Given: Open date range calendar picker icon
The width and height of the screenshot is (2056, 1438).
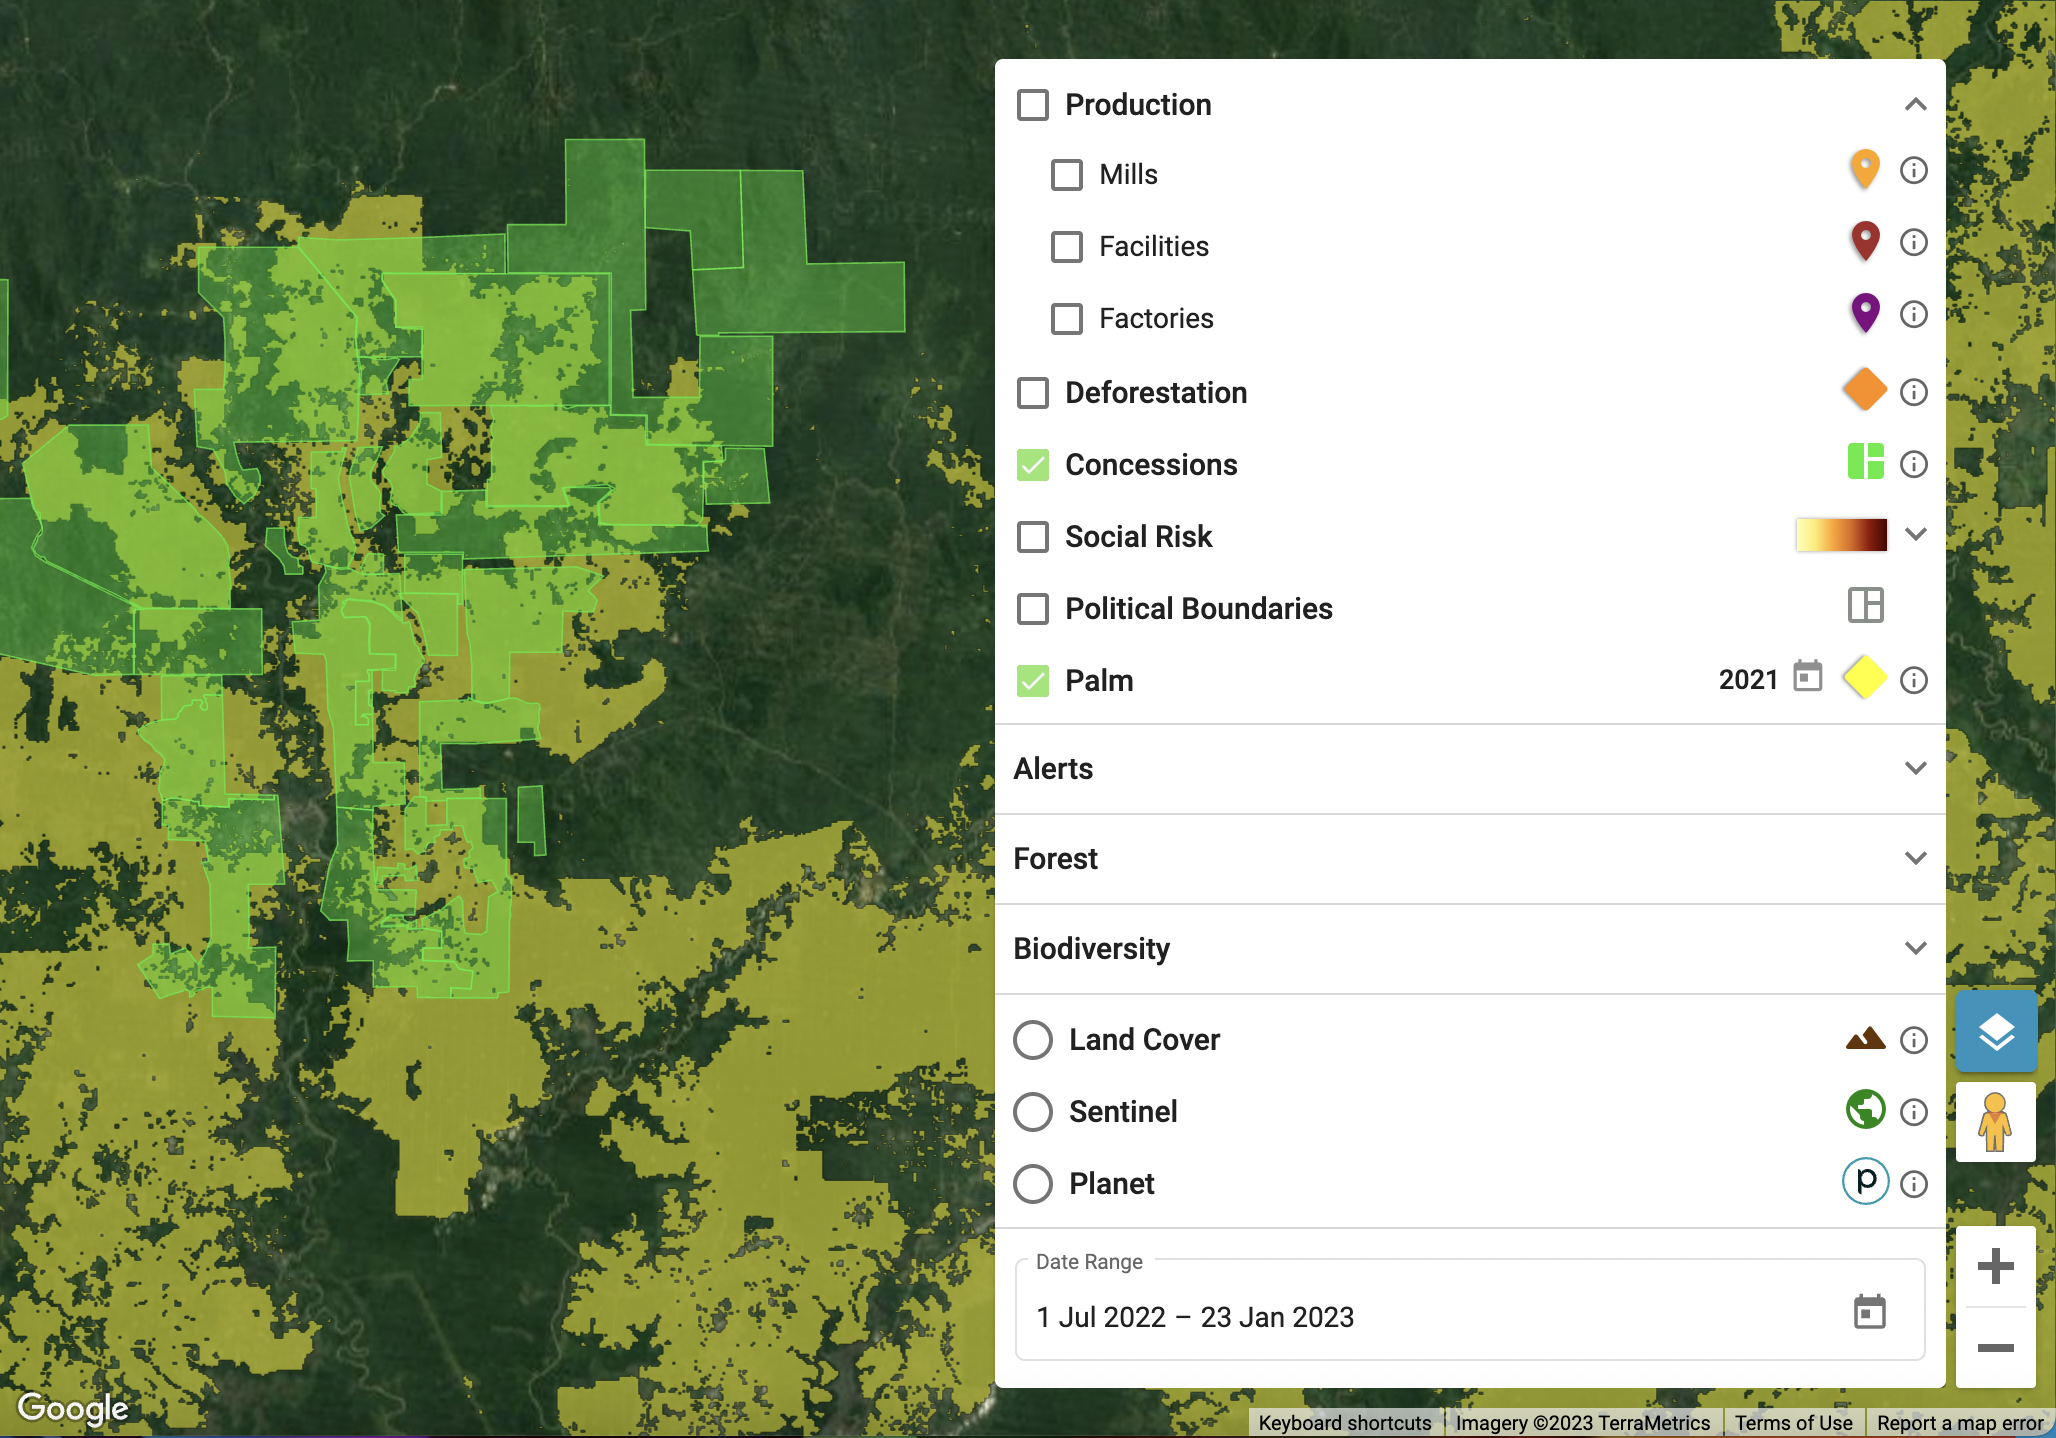Looking at the screenshot, I should coord(1869,1312).
